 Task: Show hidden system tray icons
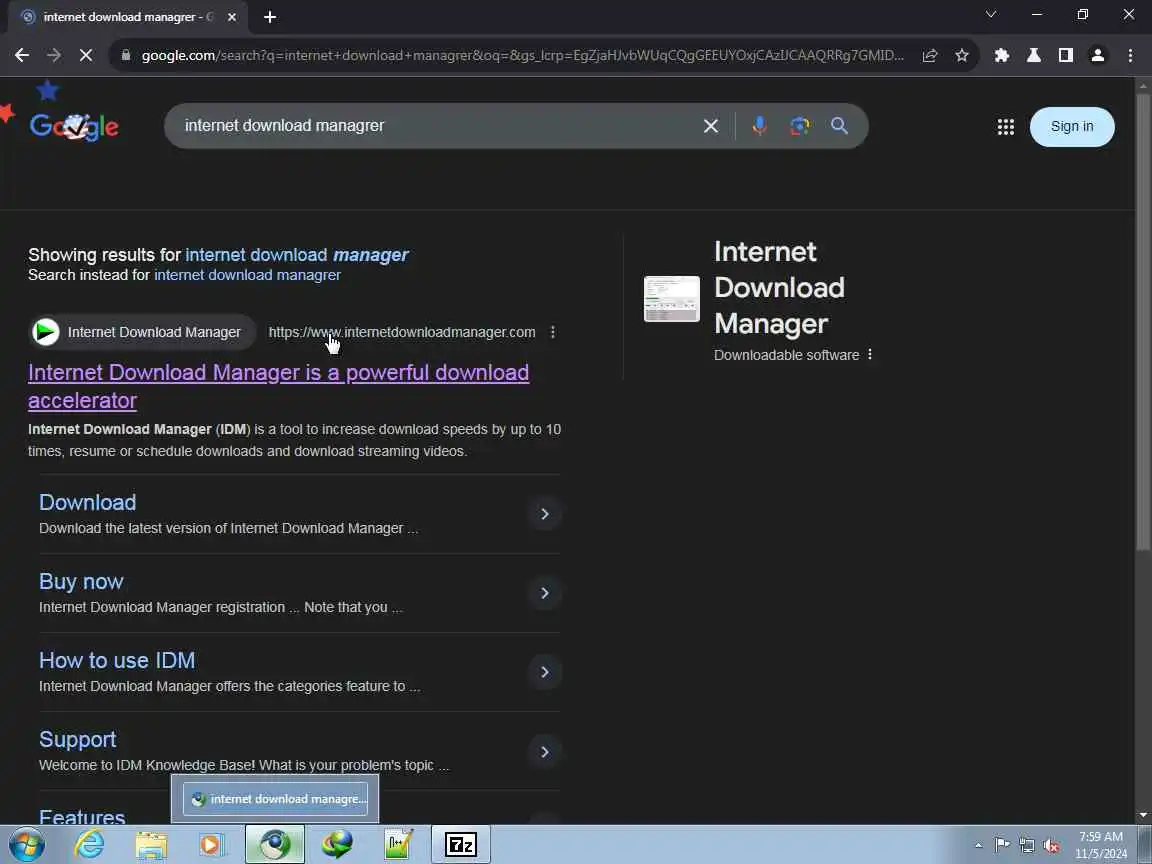[x=979, y=846]
